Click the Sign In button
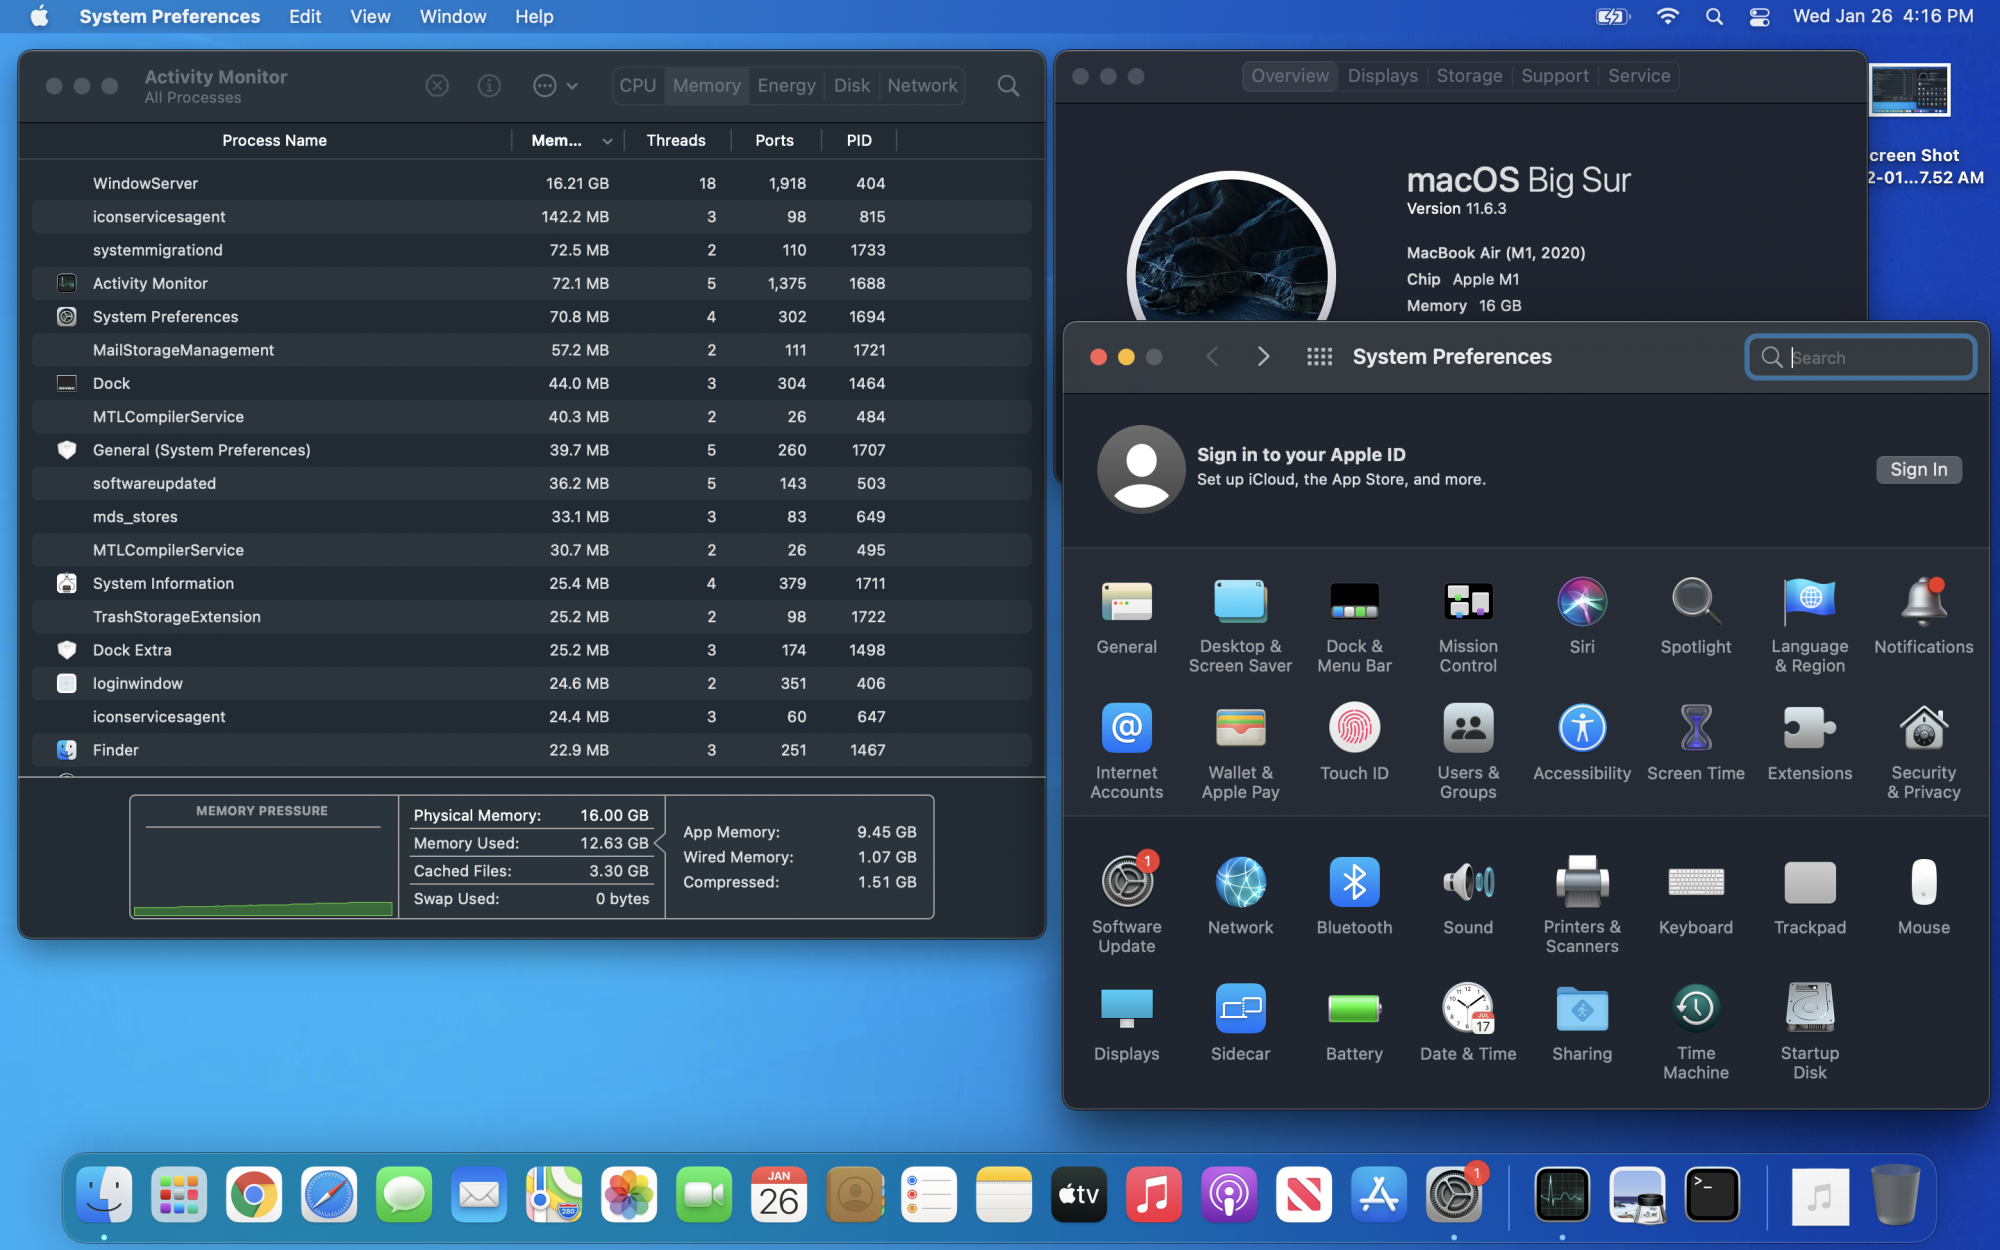2000x1250 pixels. (x=1917, y=470)
